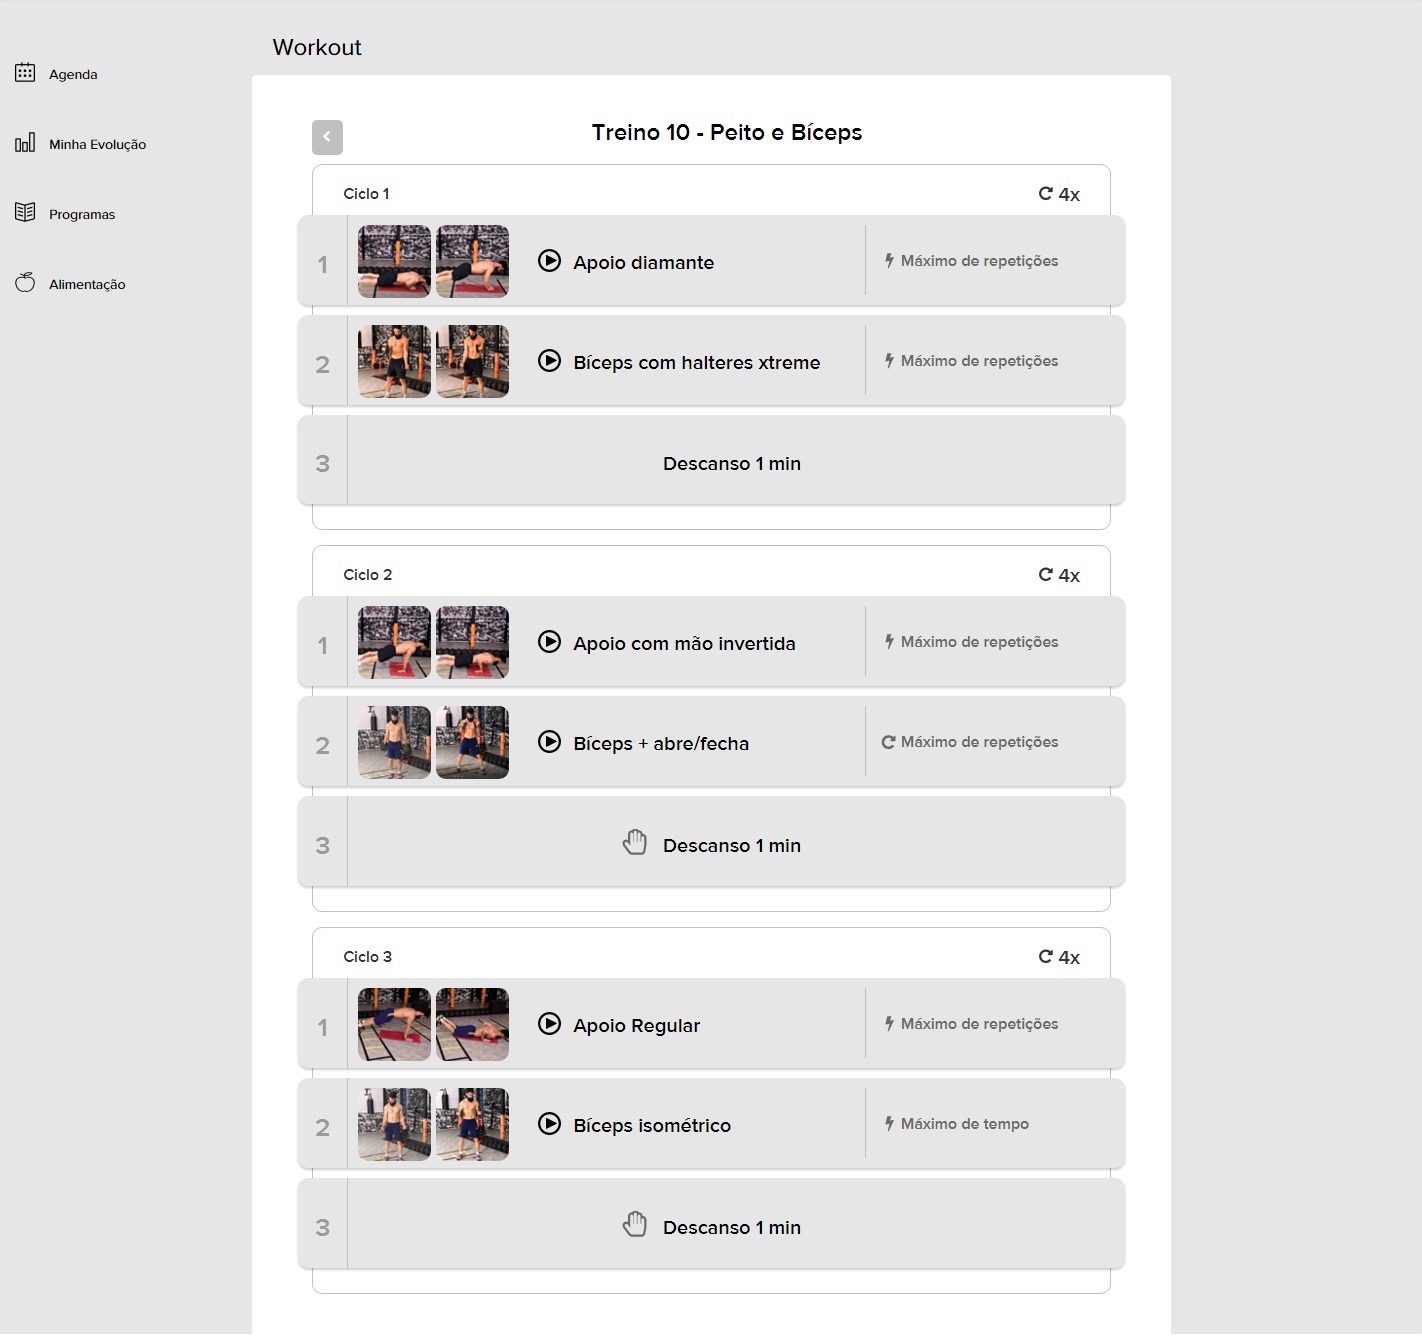Click the Minha Evolução bar chart icon
This screenshot has width=1422, height=1338.
point(25,143)
